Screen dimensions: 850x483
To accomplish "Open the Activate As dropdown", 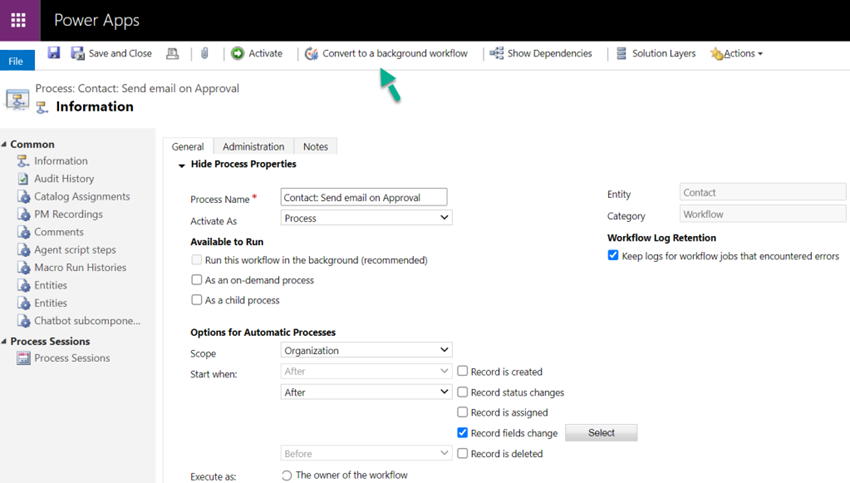I will click(x=366, y=218).
